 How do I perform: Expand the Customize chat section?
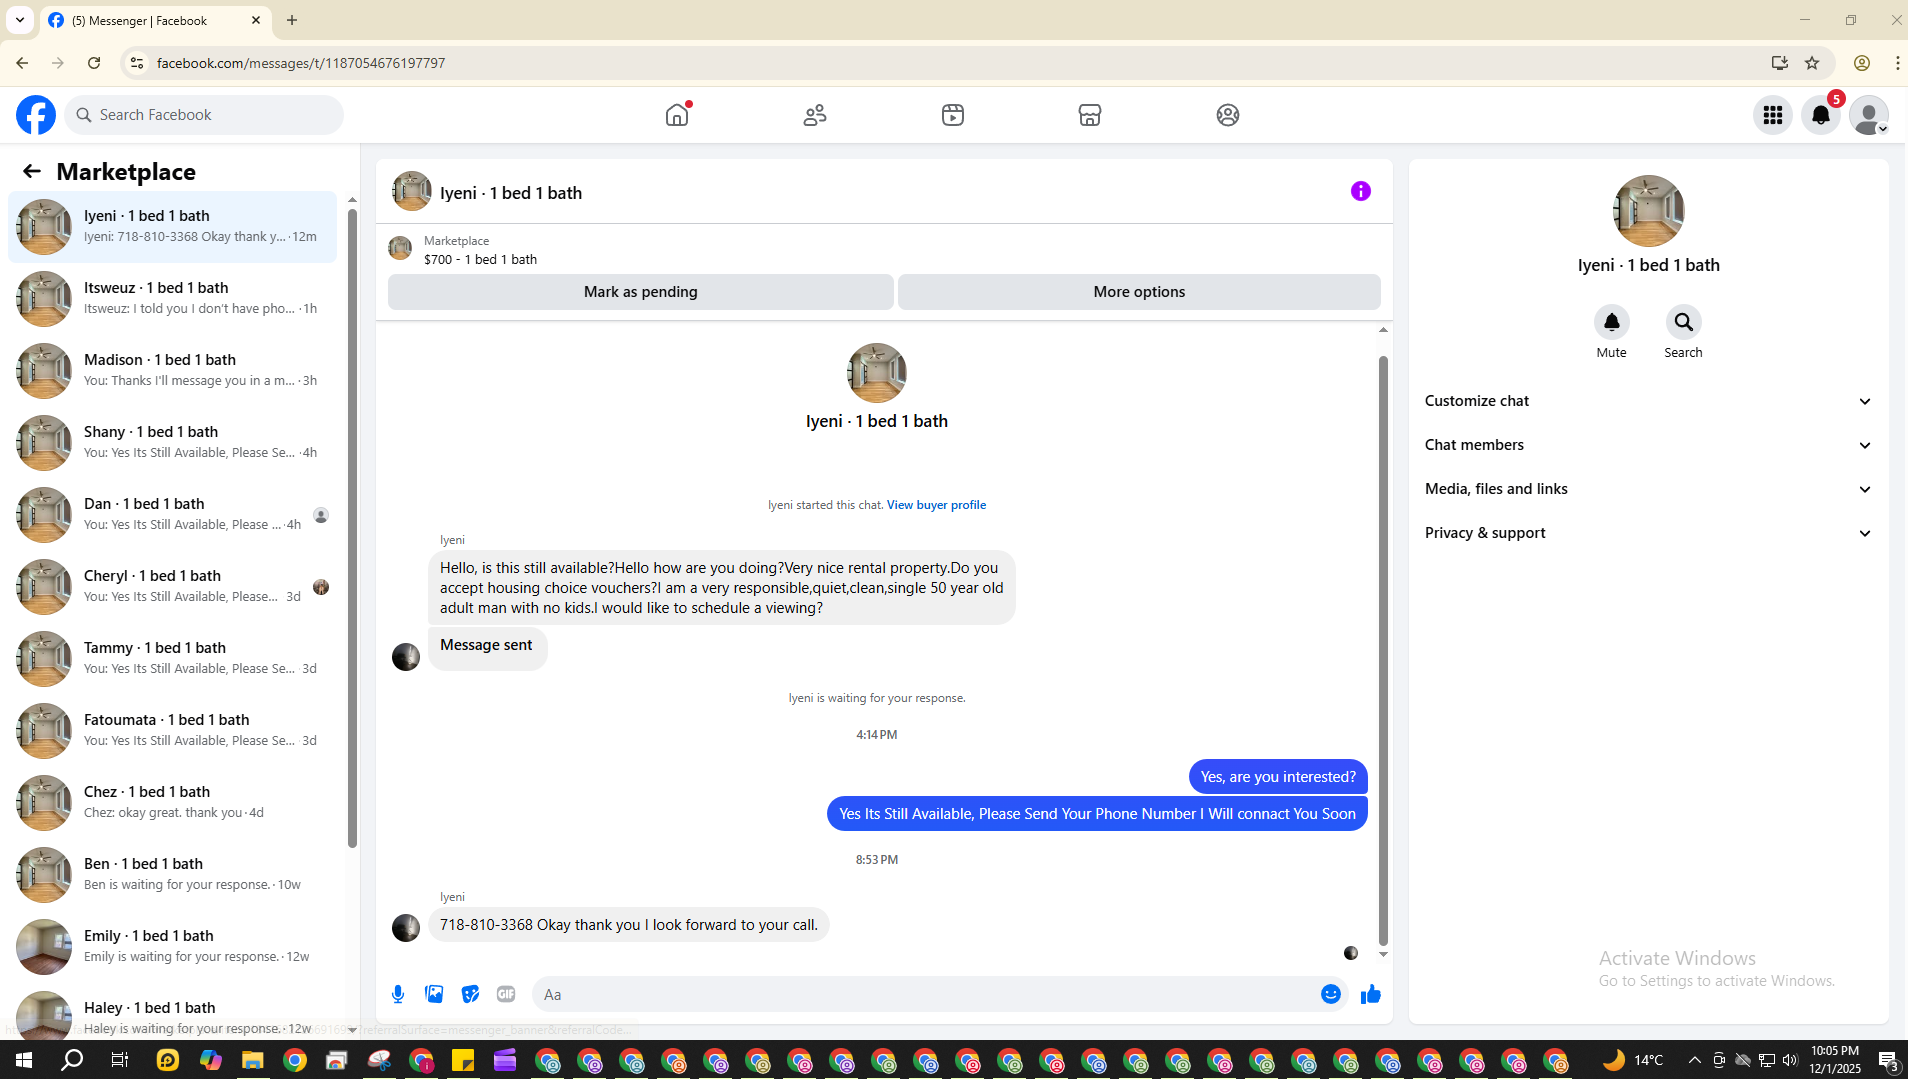pos(1648,401)
